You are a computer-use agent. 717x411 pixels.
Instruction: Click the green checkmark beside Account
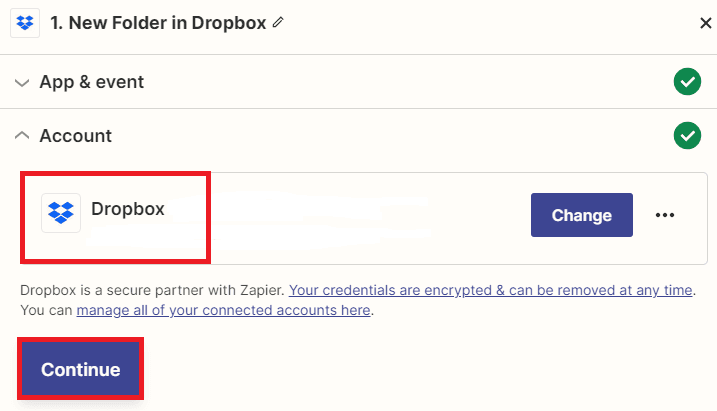(x=687, y=135)
